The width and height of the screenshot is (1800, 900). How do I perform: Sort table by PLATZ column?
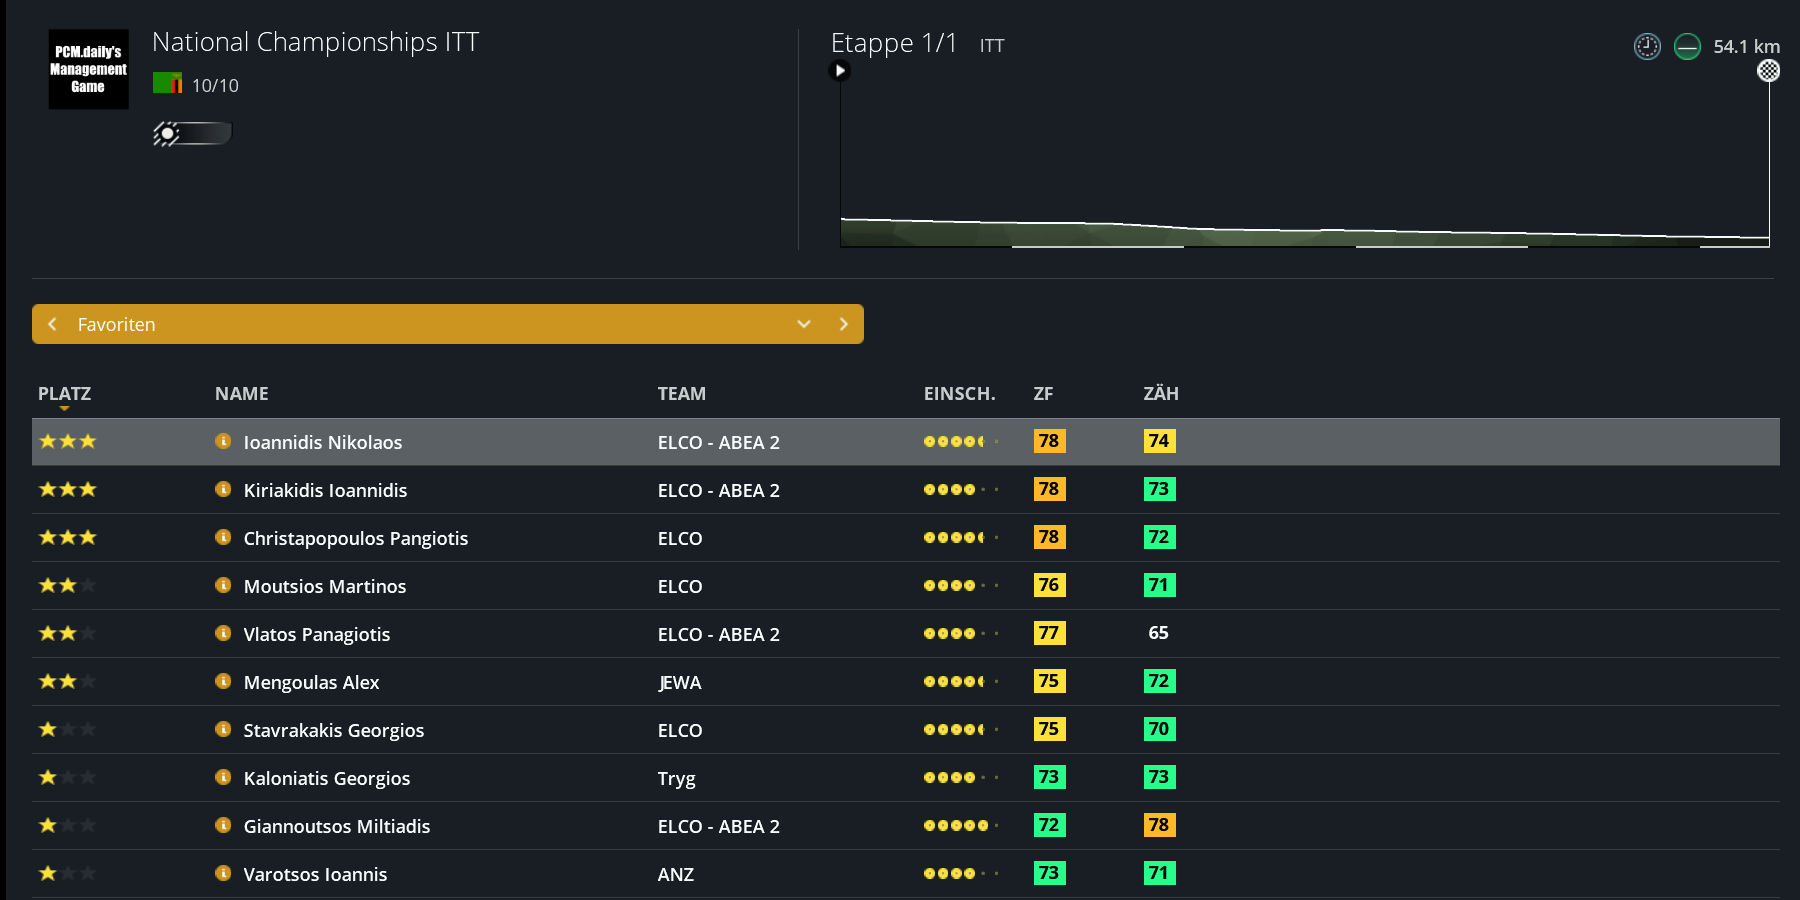pyautogui.click(x=64, y=393)
